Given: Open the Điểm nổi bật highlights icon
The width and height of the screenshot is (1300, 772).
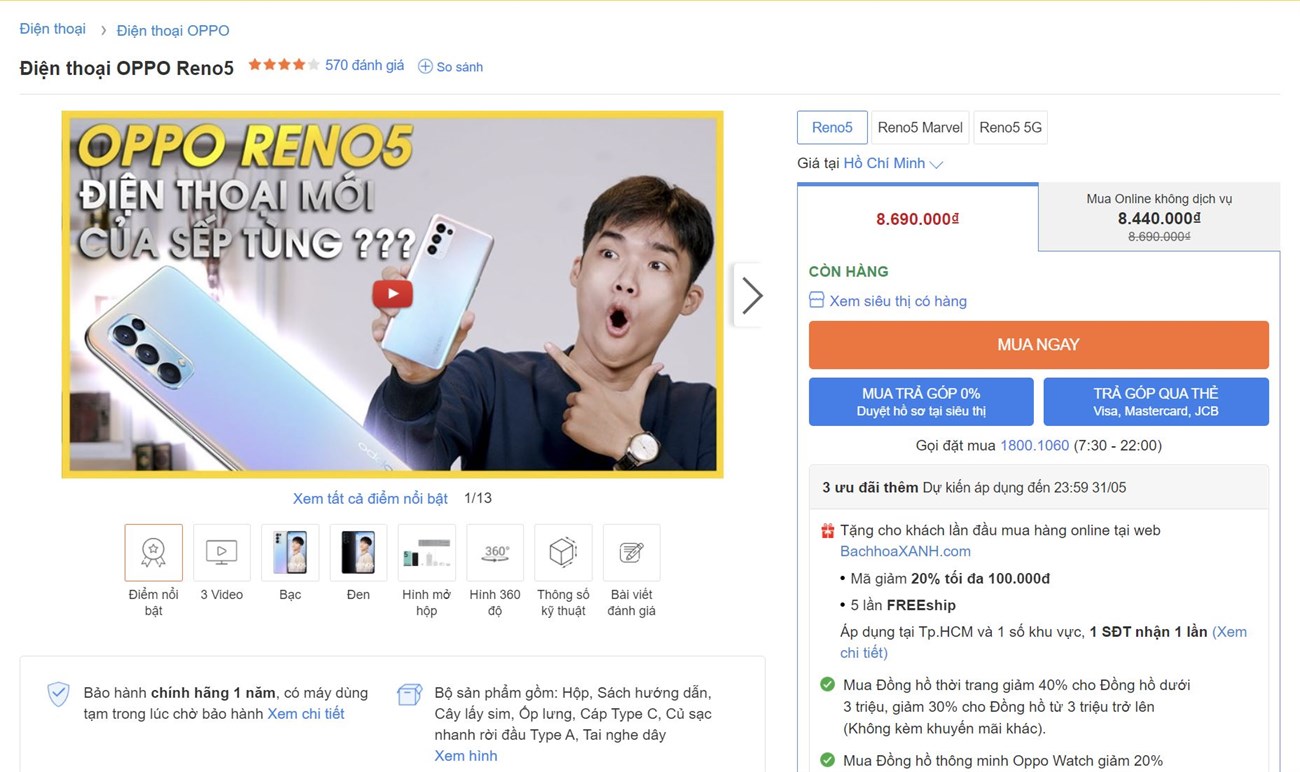Looking at the screenshot, I should 153,552.
